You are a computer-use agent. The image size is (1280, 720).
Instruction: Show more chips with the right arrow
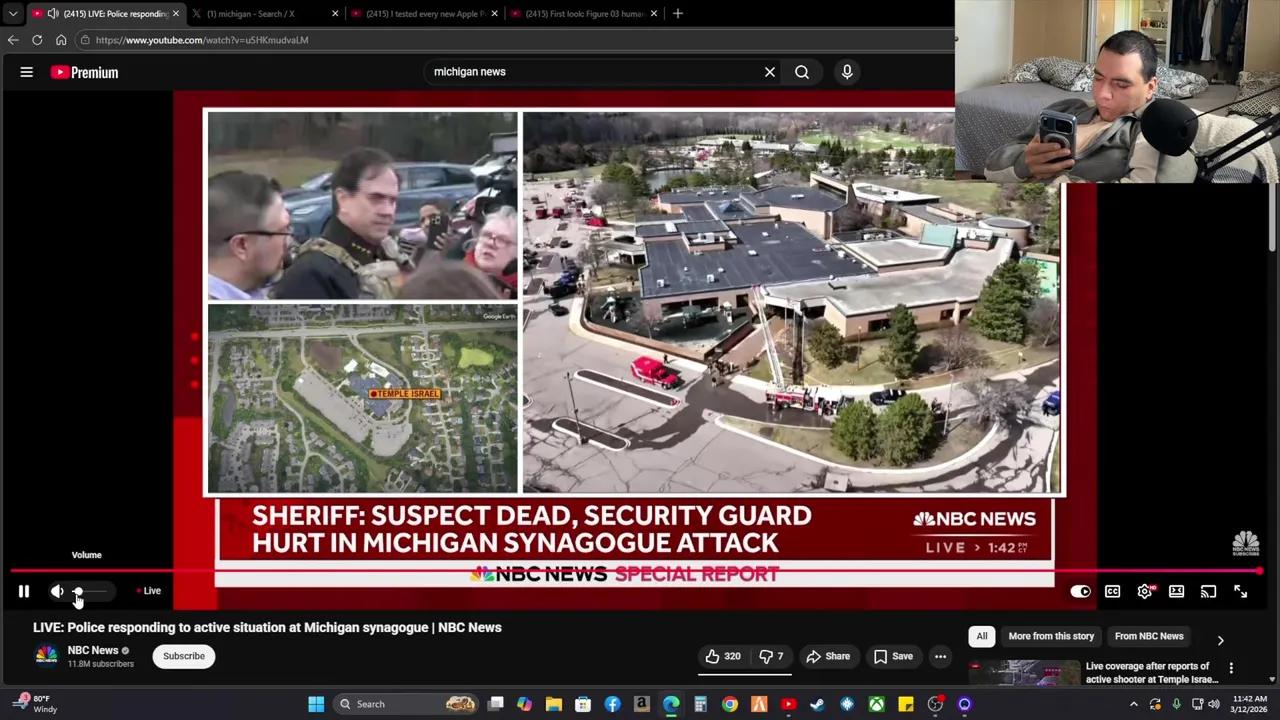(1220, 640)
